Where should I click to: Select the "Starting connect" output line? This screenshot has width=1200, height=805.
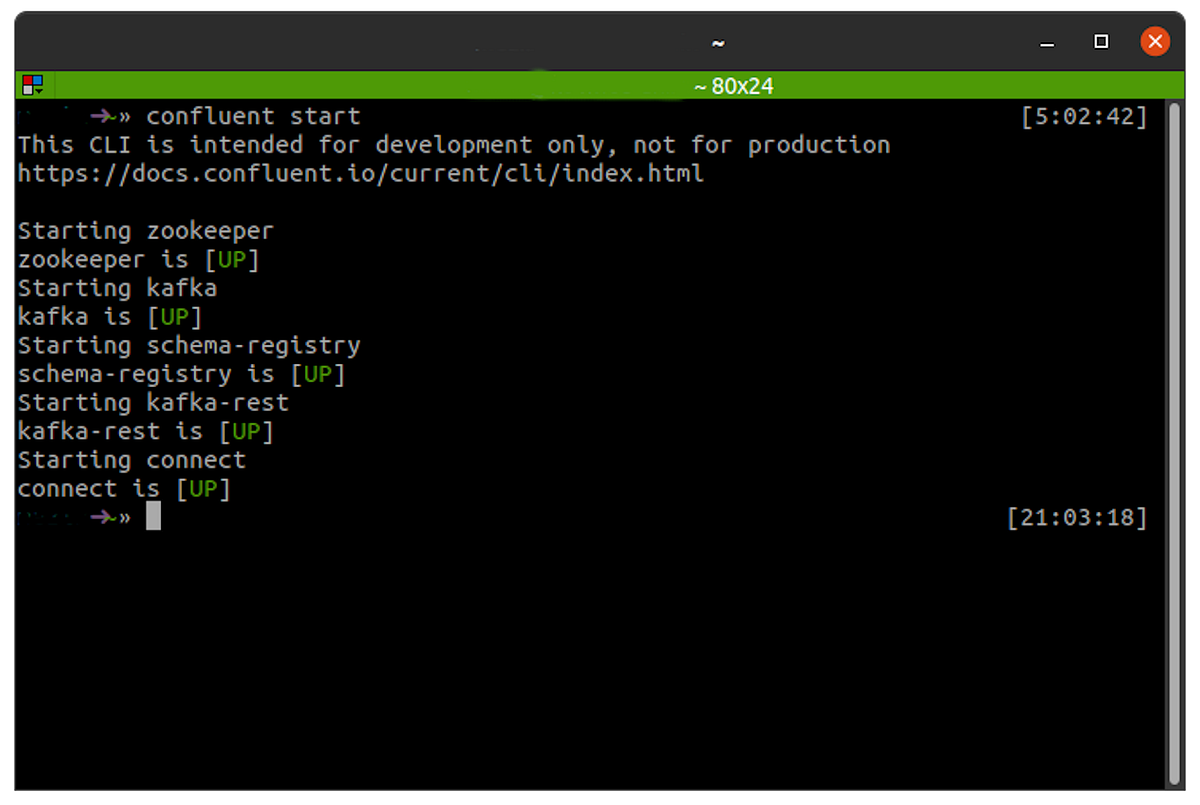pyautogui.click(x=131, y=459)
